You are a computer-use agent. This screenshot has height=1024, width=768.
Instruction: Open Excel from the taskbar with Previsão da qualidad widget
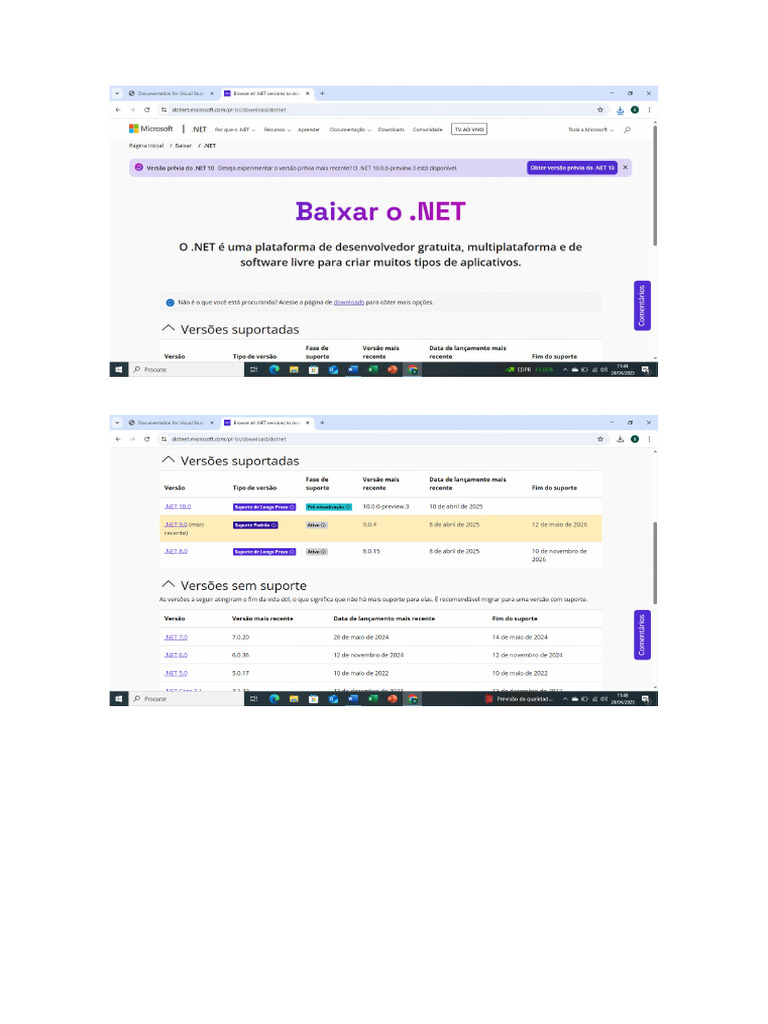coord(373,699)
